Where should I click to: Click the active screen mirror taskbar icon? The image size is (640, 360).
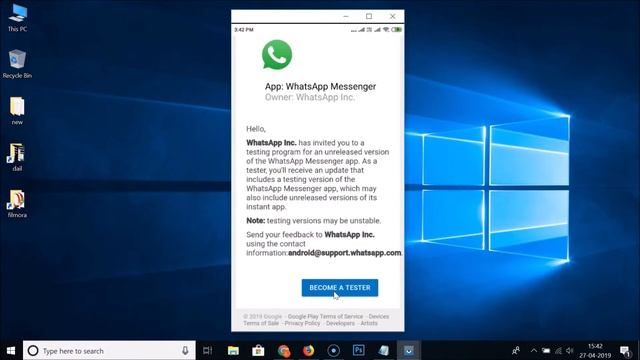(409, 351)
